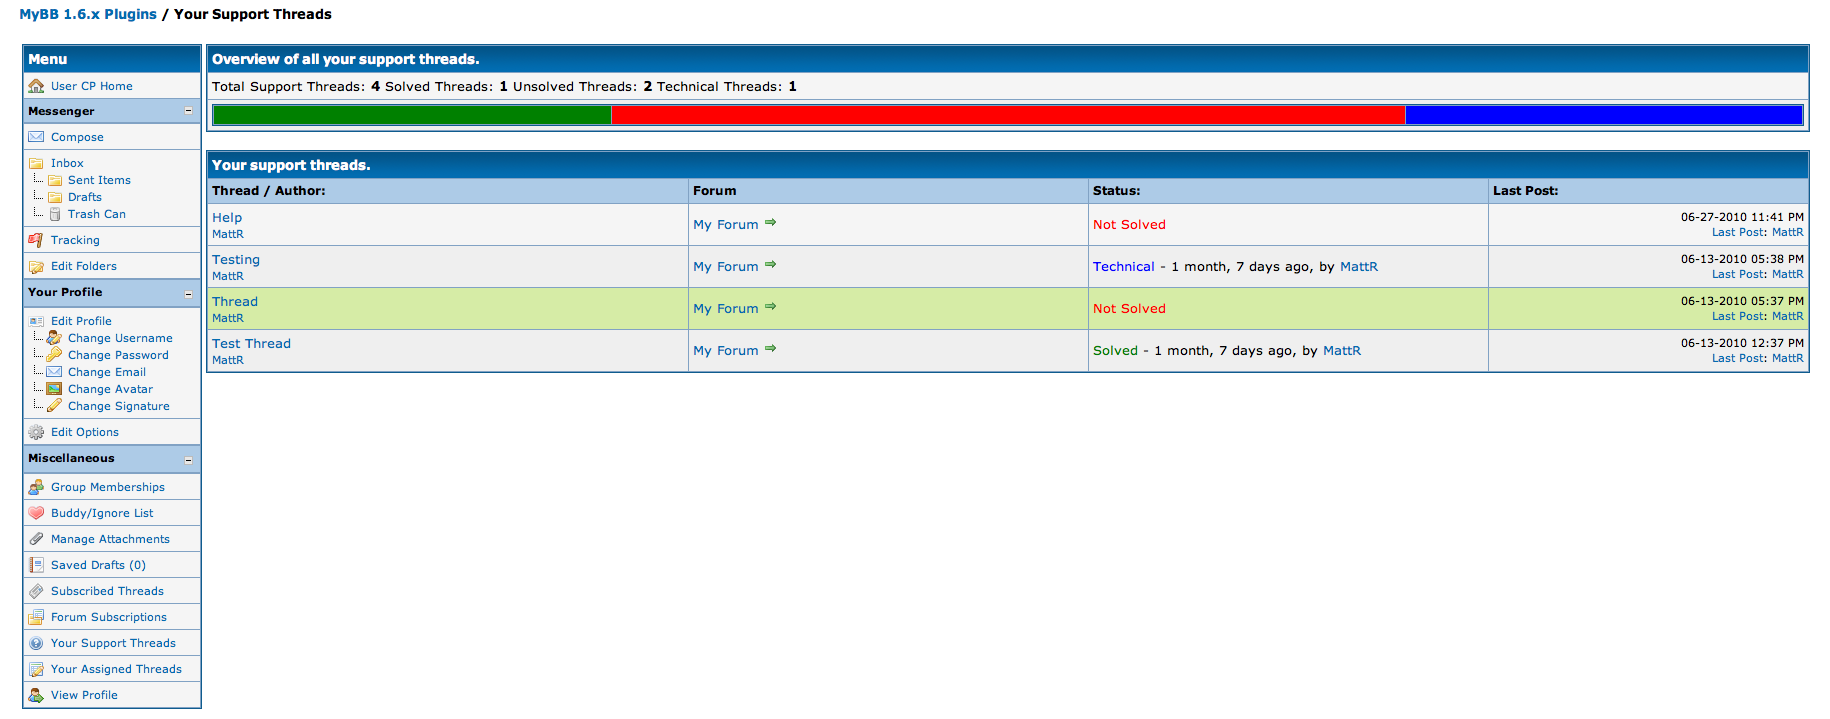1830x719 pixels.
Task: Click the Compose envelope icon
Action: 36,137
